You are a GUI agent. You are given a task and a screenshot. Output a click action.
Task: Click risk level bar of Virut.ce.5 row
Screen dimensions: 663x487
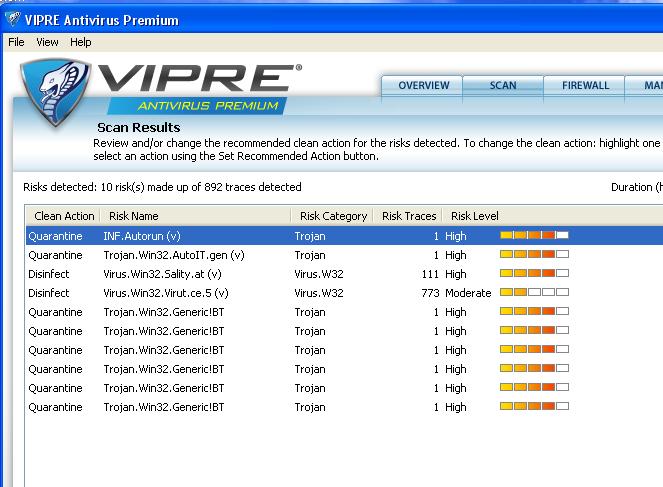534,292
